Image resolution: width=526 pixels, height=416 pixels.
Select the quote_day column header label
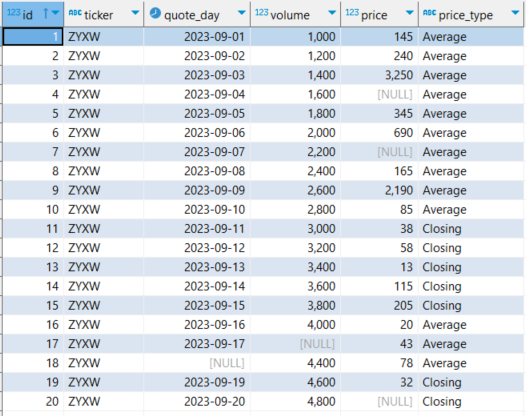pyautogui.click(x=192, y=15)
